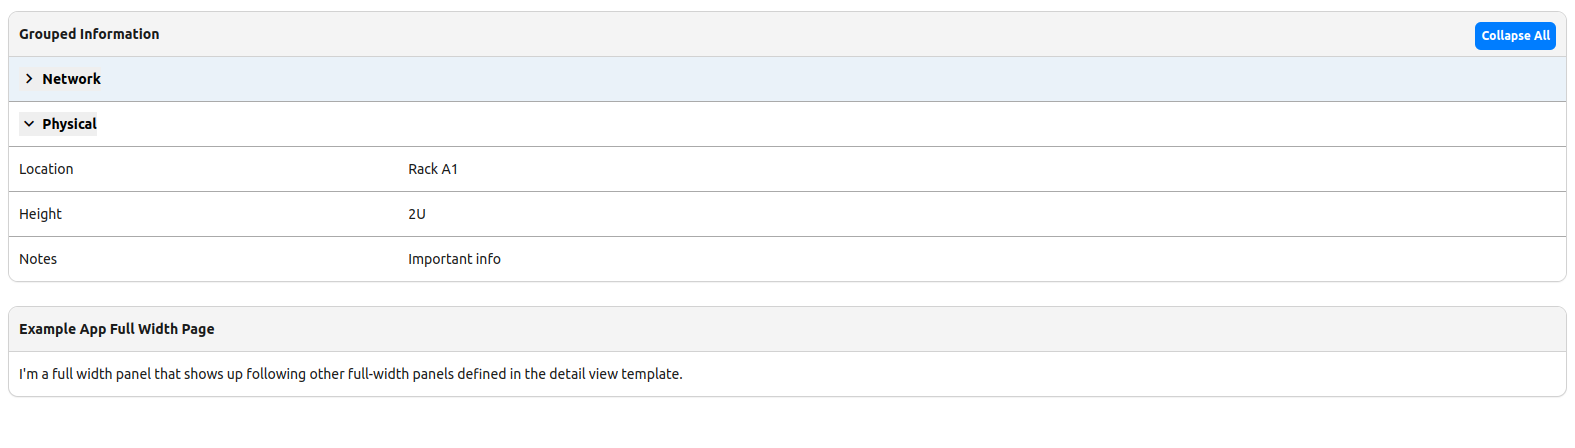Click the Physical group label
Viewport: 1575px width, 448px height.
pos(69,124)
